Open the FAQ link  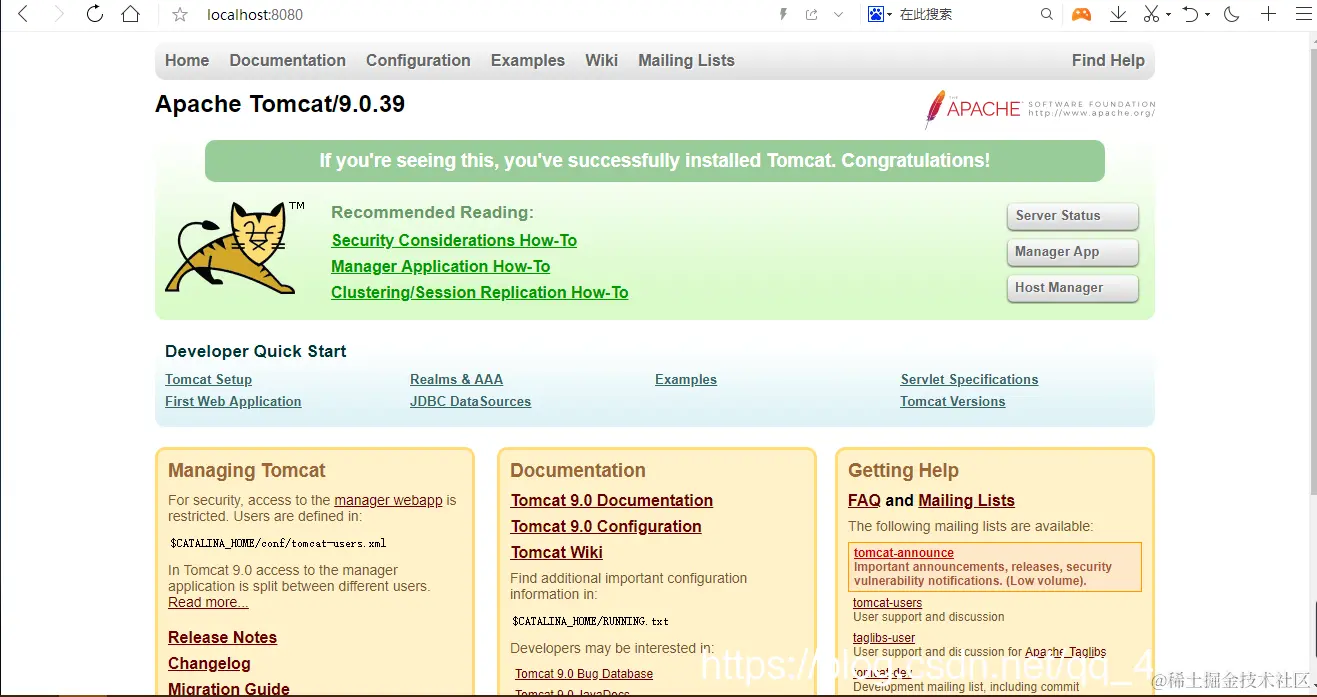(x=864, y=500)
